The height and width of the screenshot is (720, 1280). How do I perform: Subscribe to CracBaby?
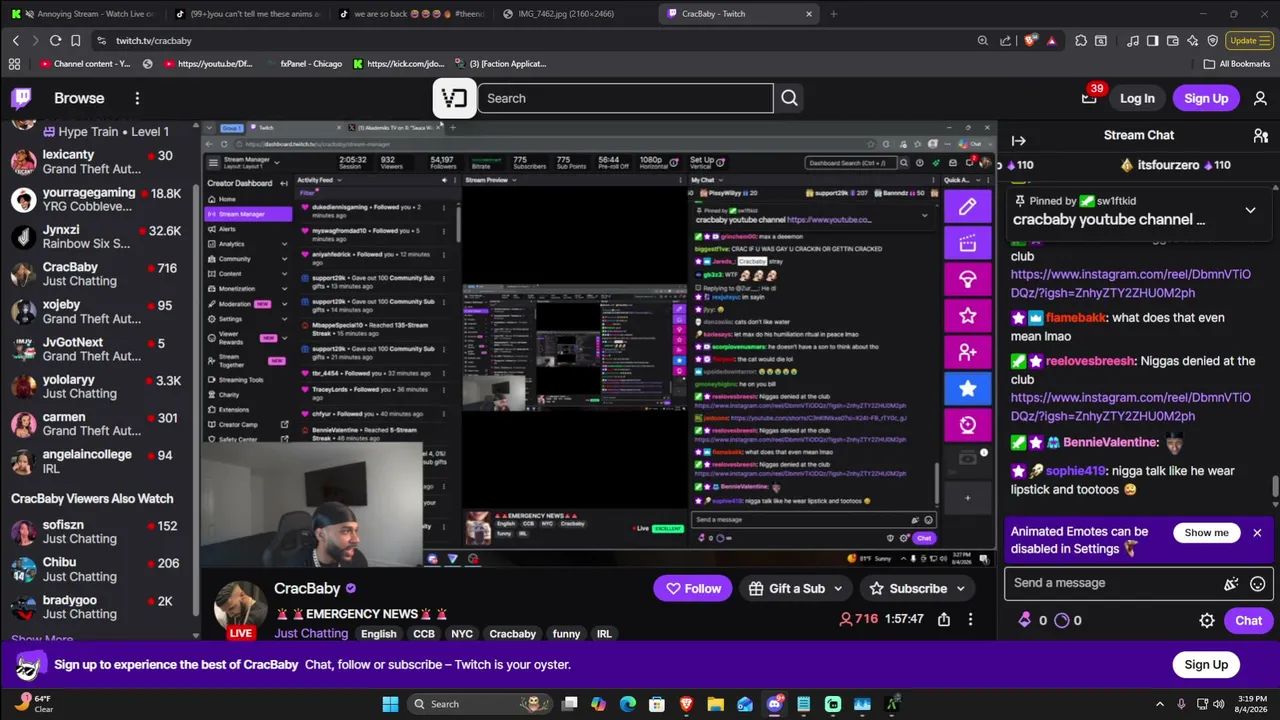point(908,589)
